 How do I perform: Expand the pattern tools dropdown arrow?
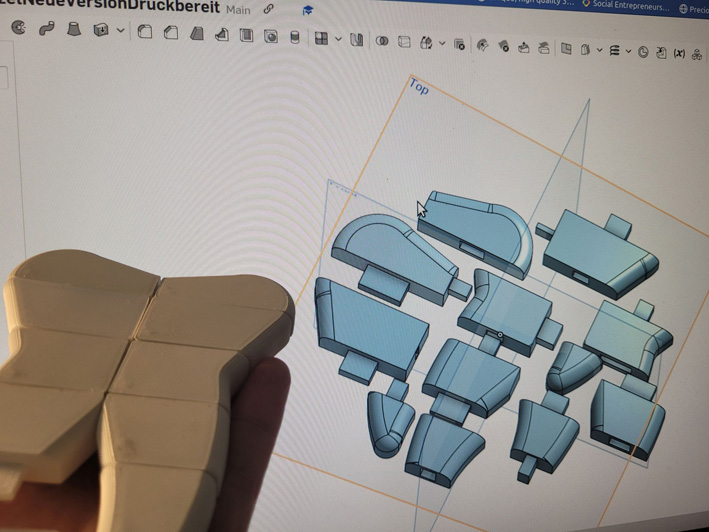339,39
